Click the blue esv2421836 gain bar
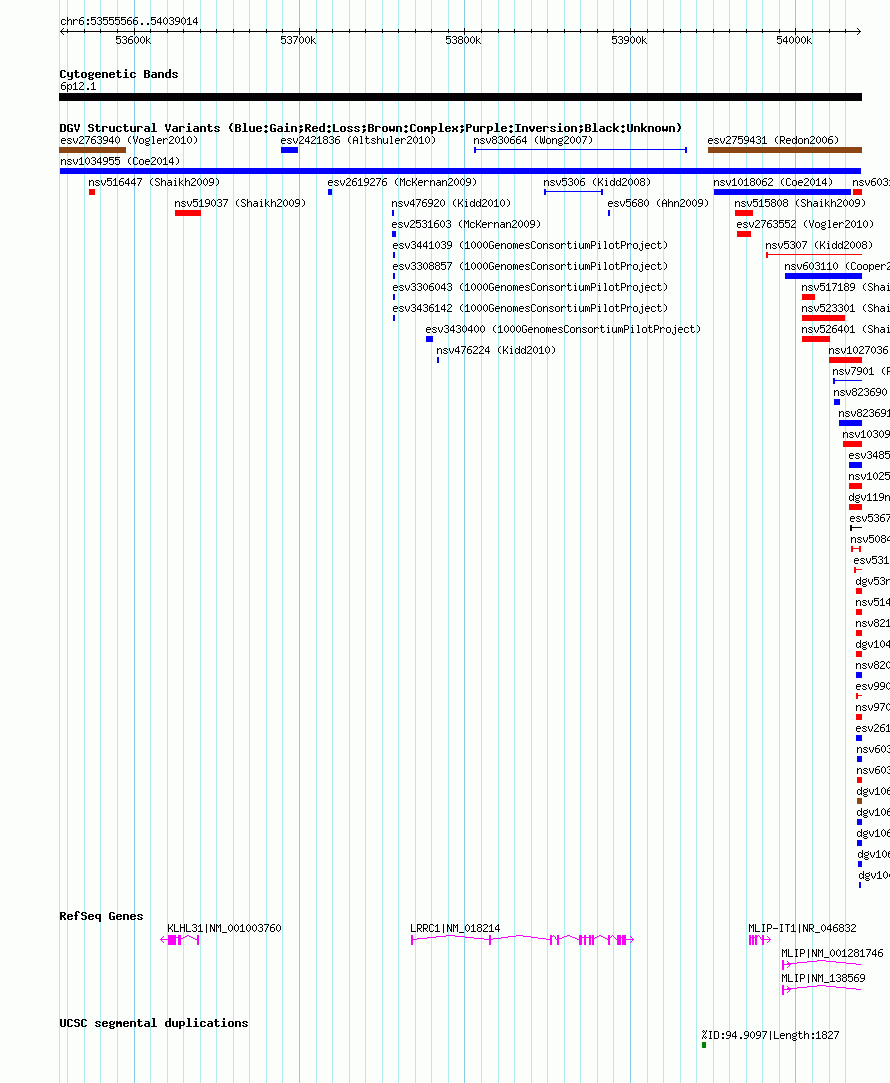890x1083 pixels. 289,150
